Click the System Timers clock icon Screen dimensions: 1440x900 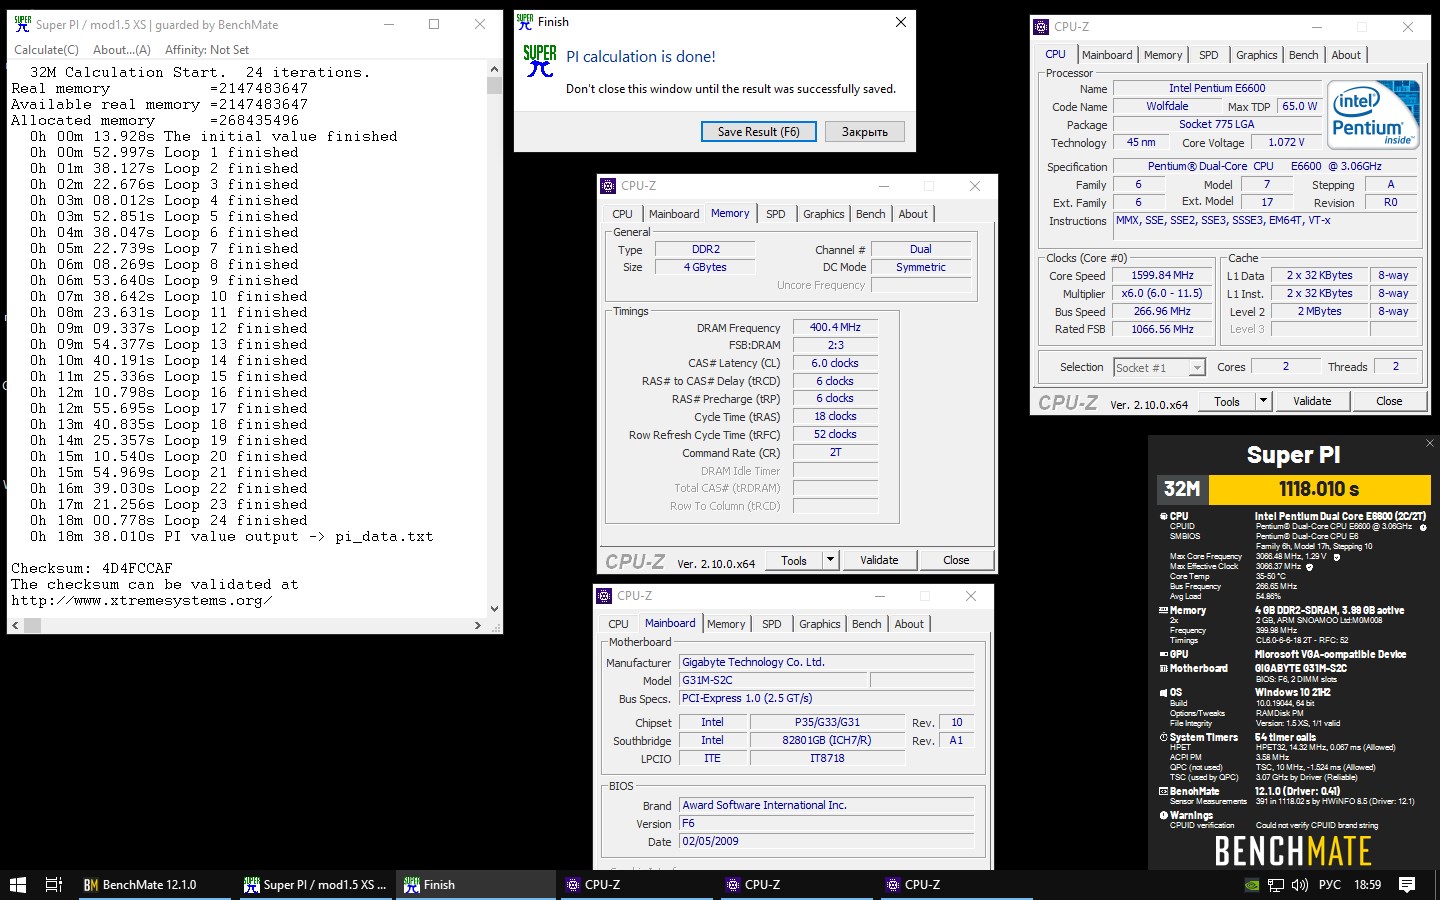(1163, 737)
